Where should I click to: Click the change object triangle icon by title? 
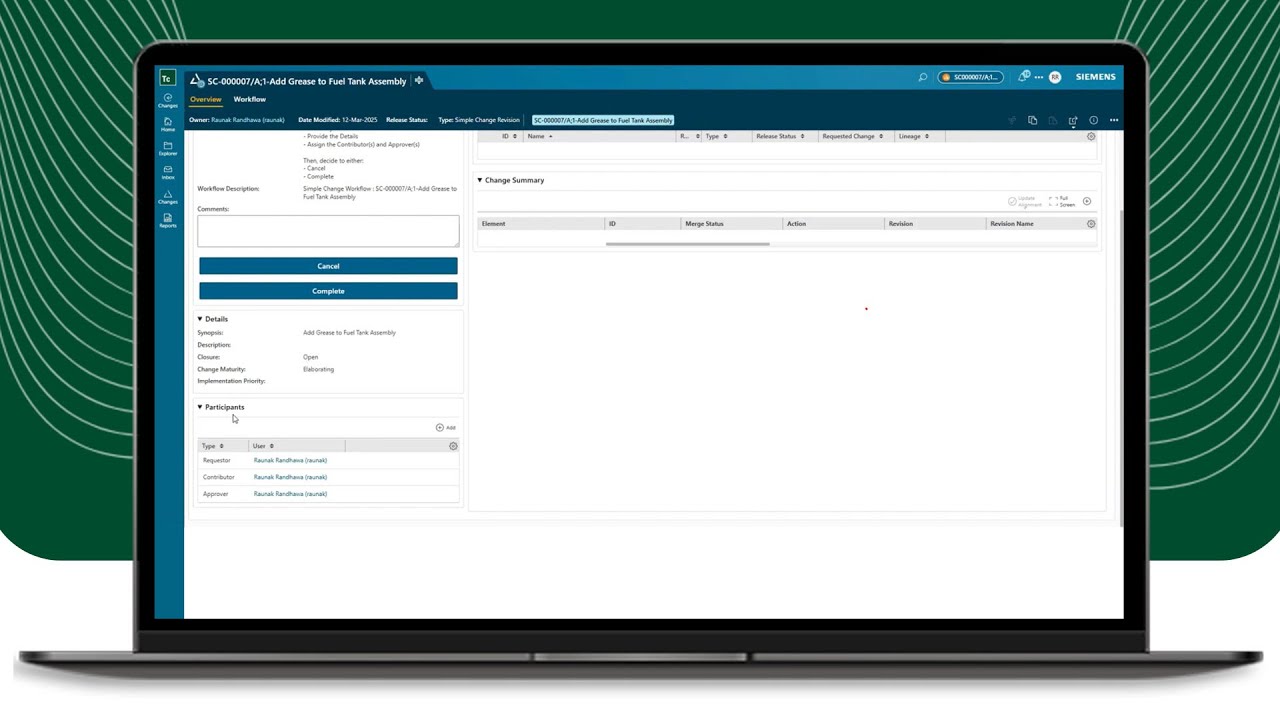[197, 81]
